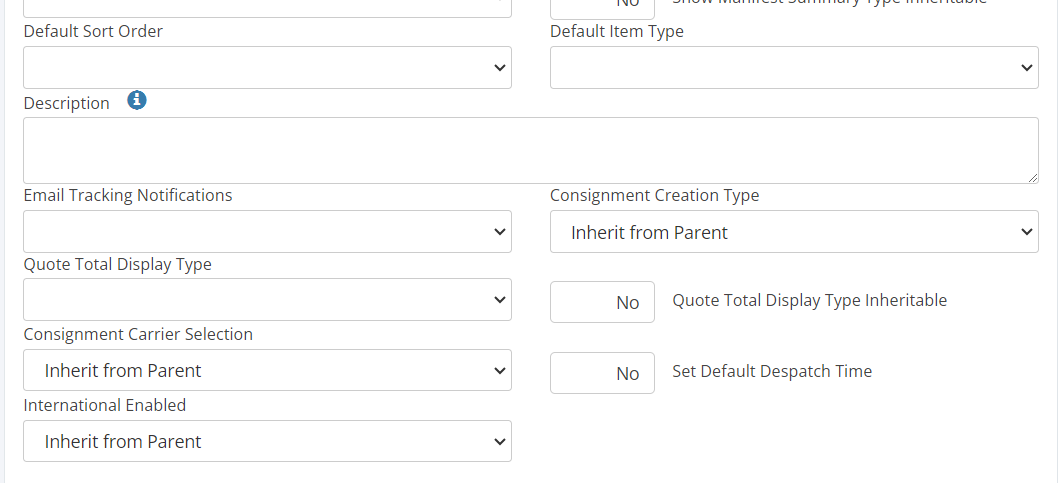The height and width of the screenshot is (483, 1059).
Task: Click the Set Default Despatch Time label
Action: point(772,371)
